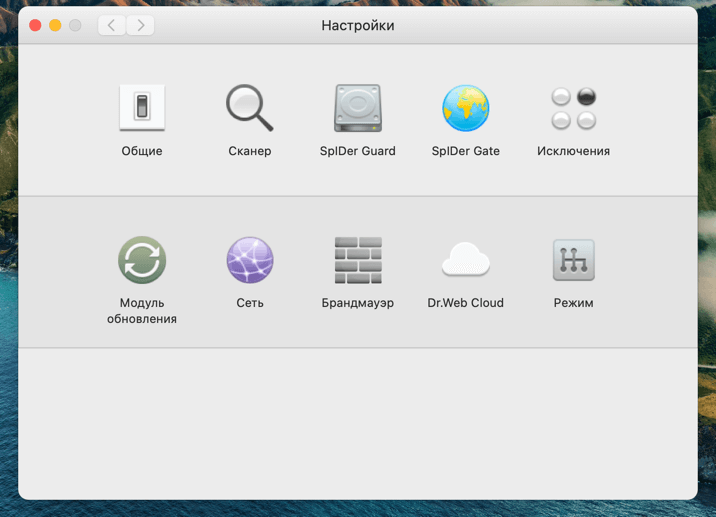Image resolution: width=716 pixels, height=517 pixels.
Task: Go forward with the right chevron button
Action: pos(140,25)
